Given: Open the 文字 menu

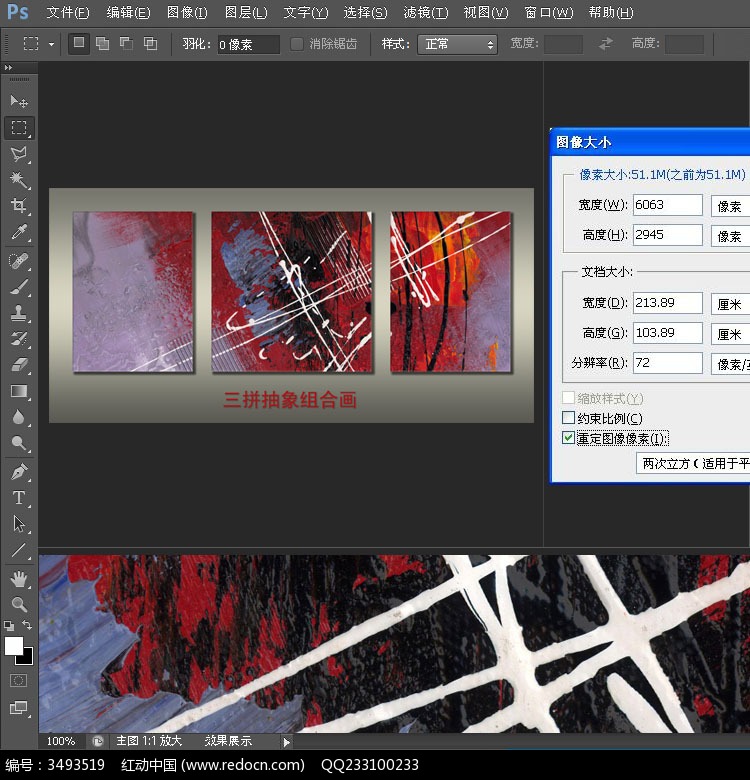Looking at the screenshot, I should click(x=305, y=12).
